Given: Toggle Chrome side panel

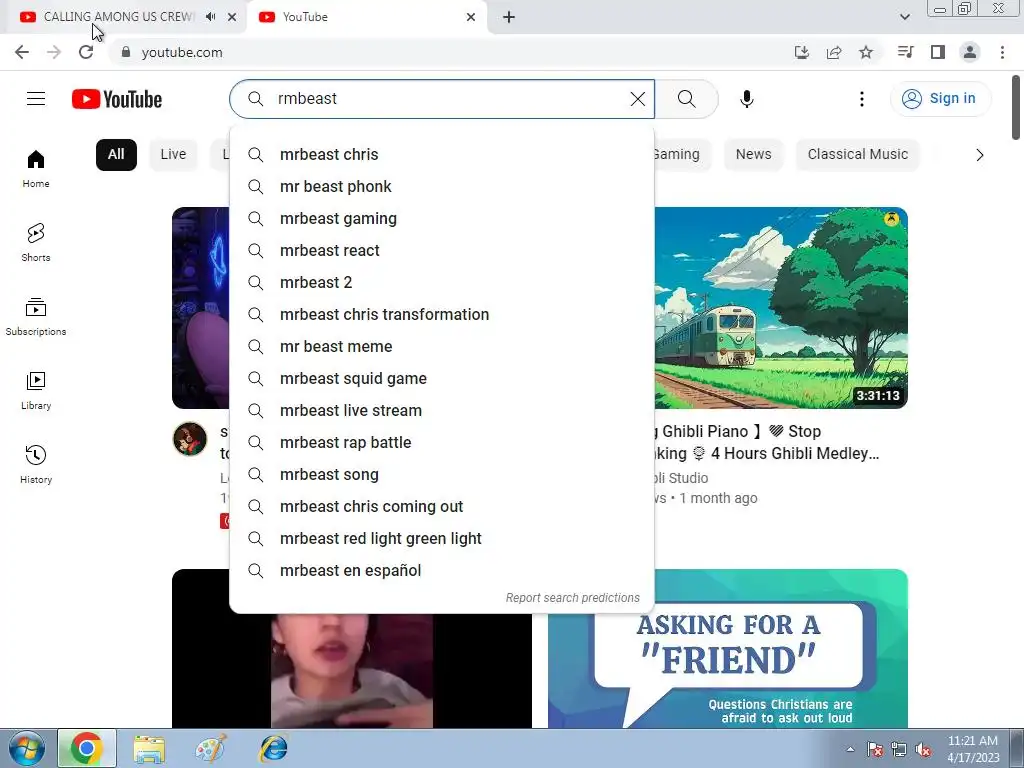Looking at the screenshot, I should pos(938,52).
